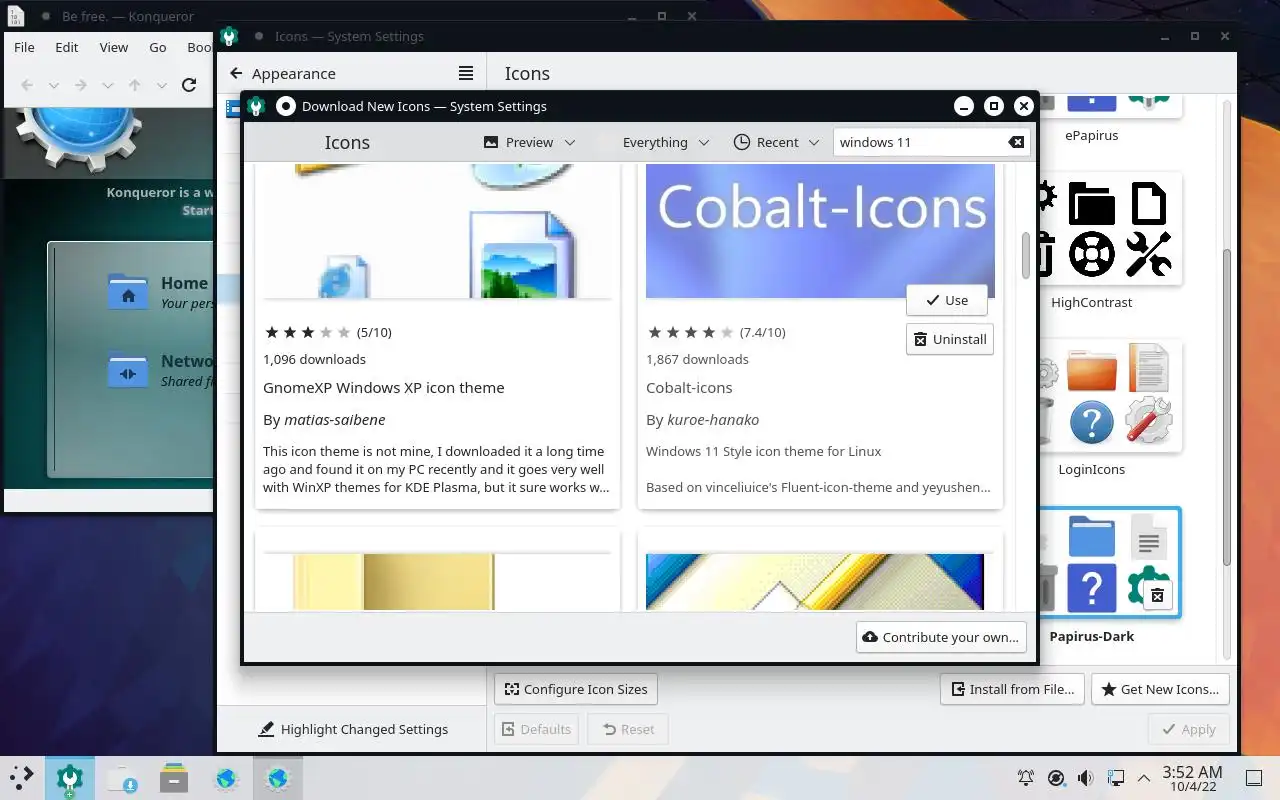The image size is (1280, 800).
Task: Uninstall the Cobalt-icons theme
Action: click(x=950, y=339)
